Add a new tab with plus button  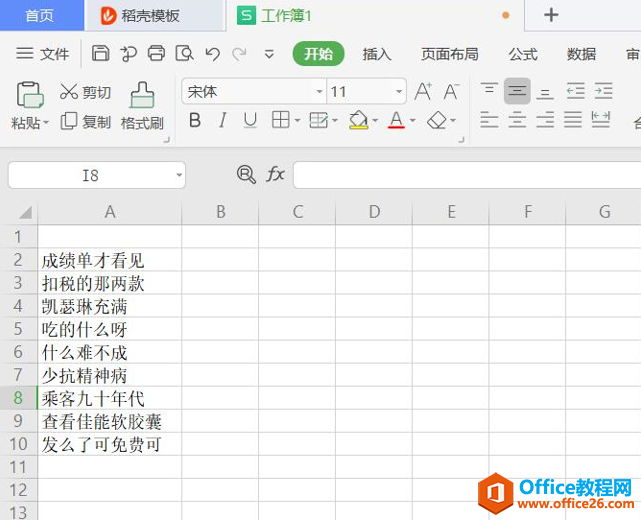coord(551,15)
